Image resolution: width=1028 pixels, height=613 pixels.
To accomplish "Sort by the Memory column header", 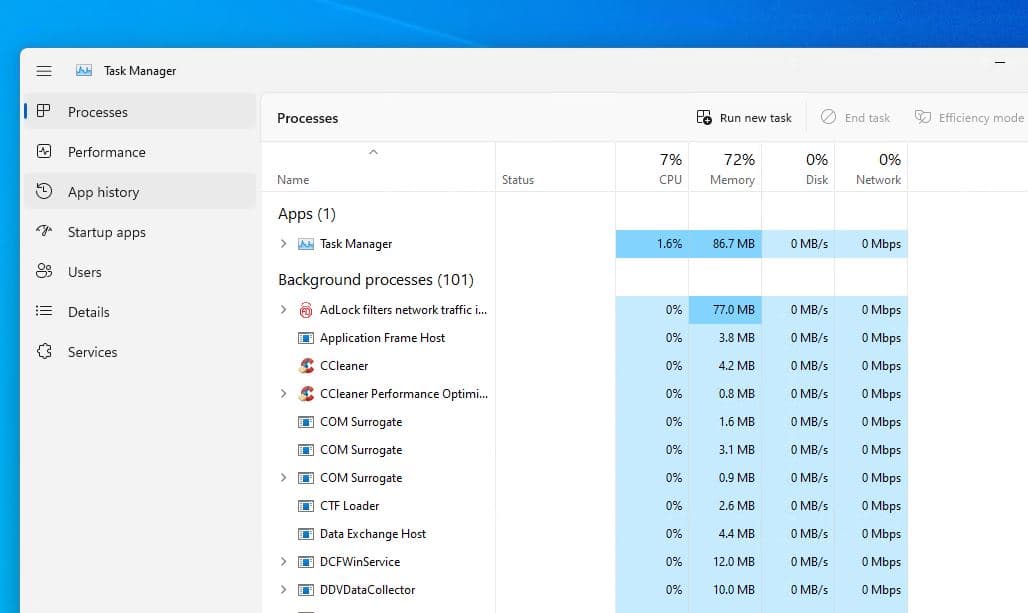I will [725, 167].
